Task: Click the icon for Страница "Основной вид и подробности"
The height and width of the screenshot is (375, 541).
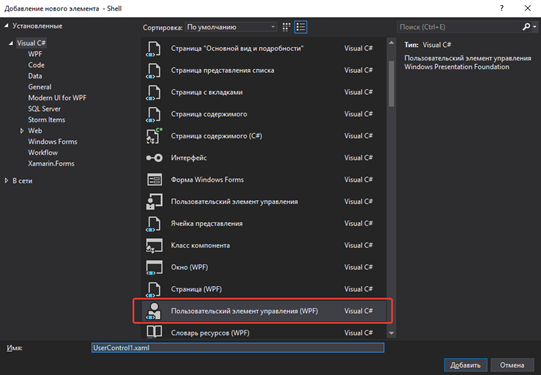Action: click(154, 49)
